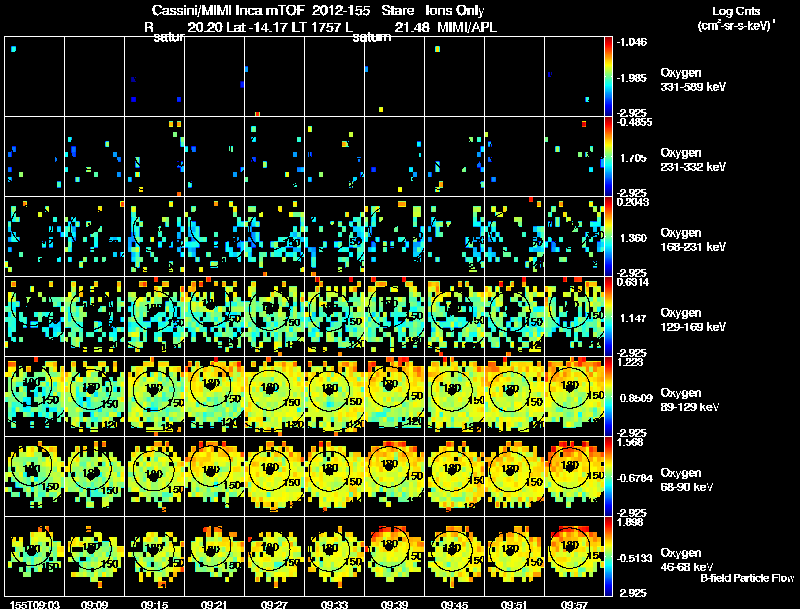Open the 09:57 image in 46-68 keV row

tap(574, 556)
